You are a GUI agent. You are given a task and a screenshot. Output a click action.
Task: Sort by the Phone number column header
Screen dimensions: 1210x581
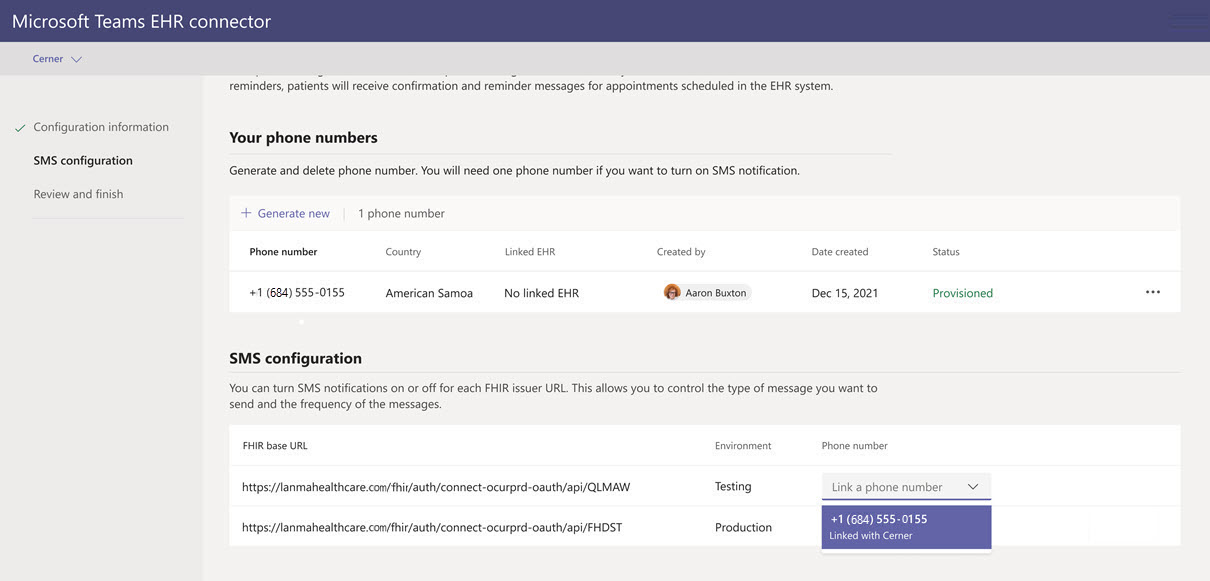[283, 252]
